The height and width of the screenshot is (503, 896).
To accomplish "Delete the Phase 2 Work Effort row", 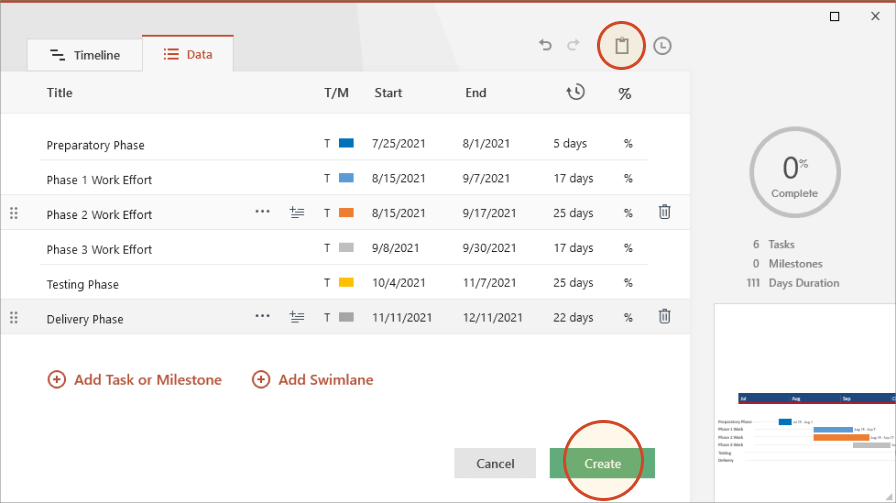I will 665,212.
